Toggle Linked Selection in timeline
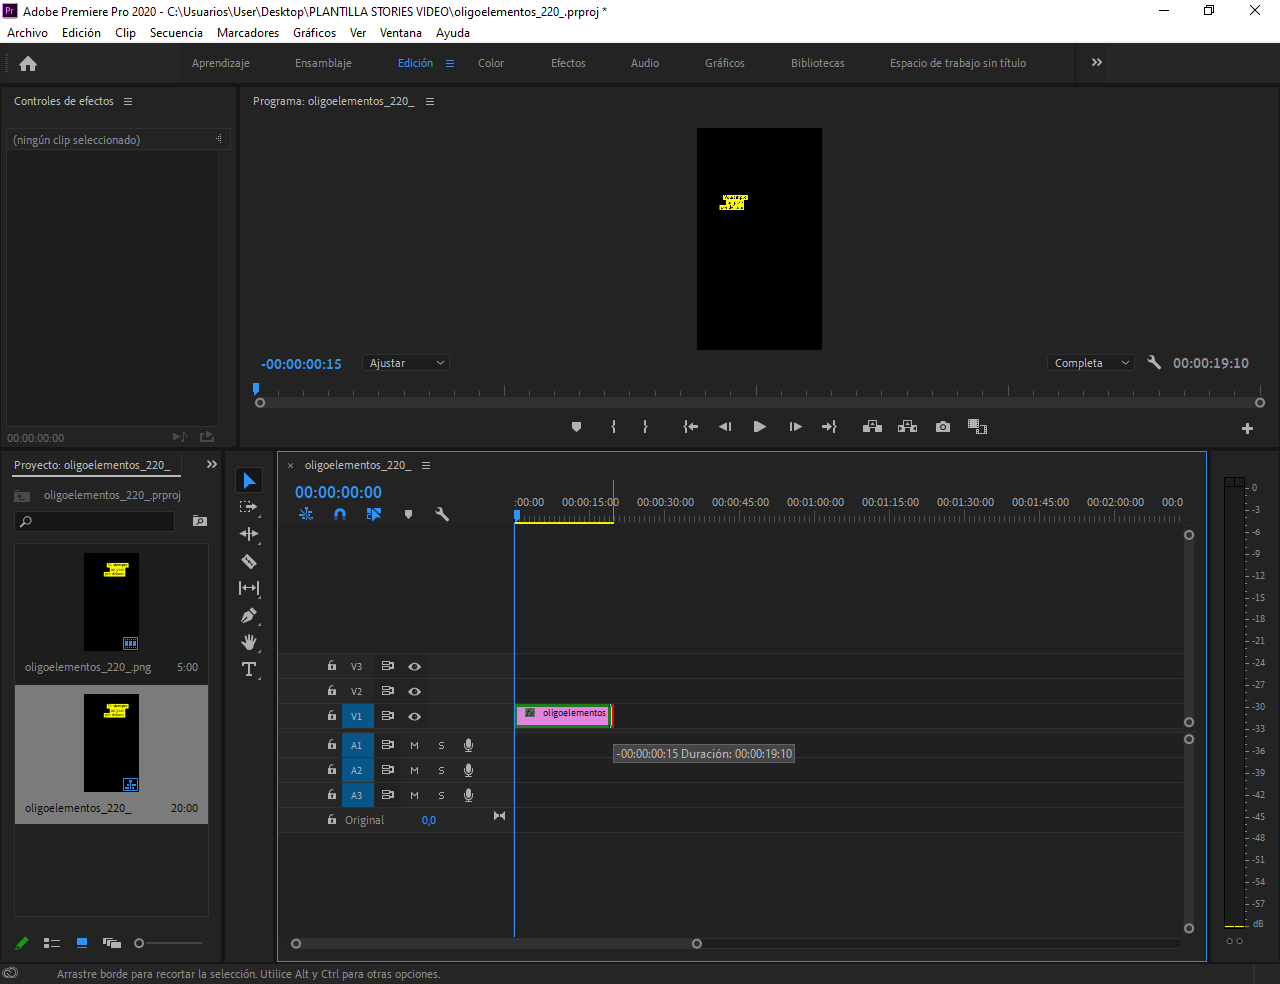Viewport: 1280px width, 984px height. [x=374, y=514]
